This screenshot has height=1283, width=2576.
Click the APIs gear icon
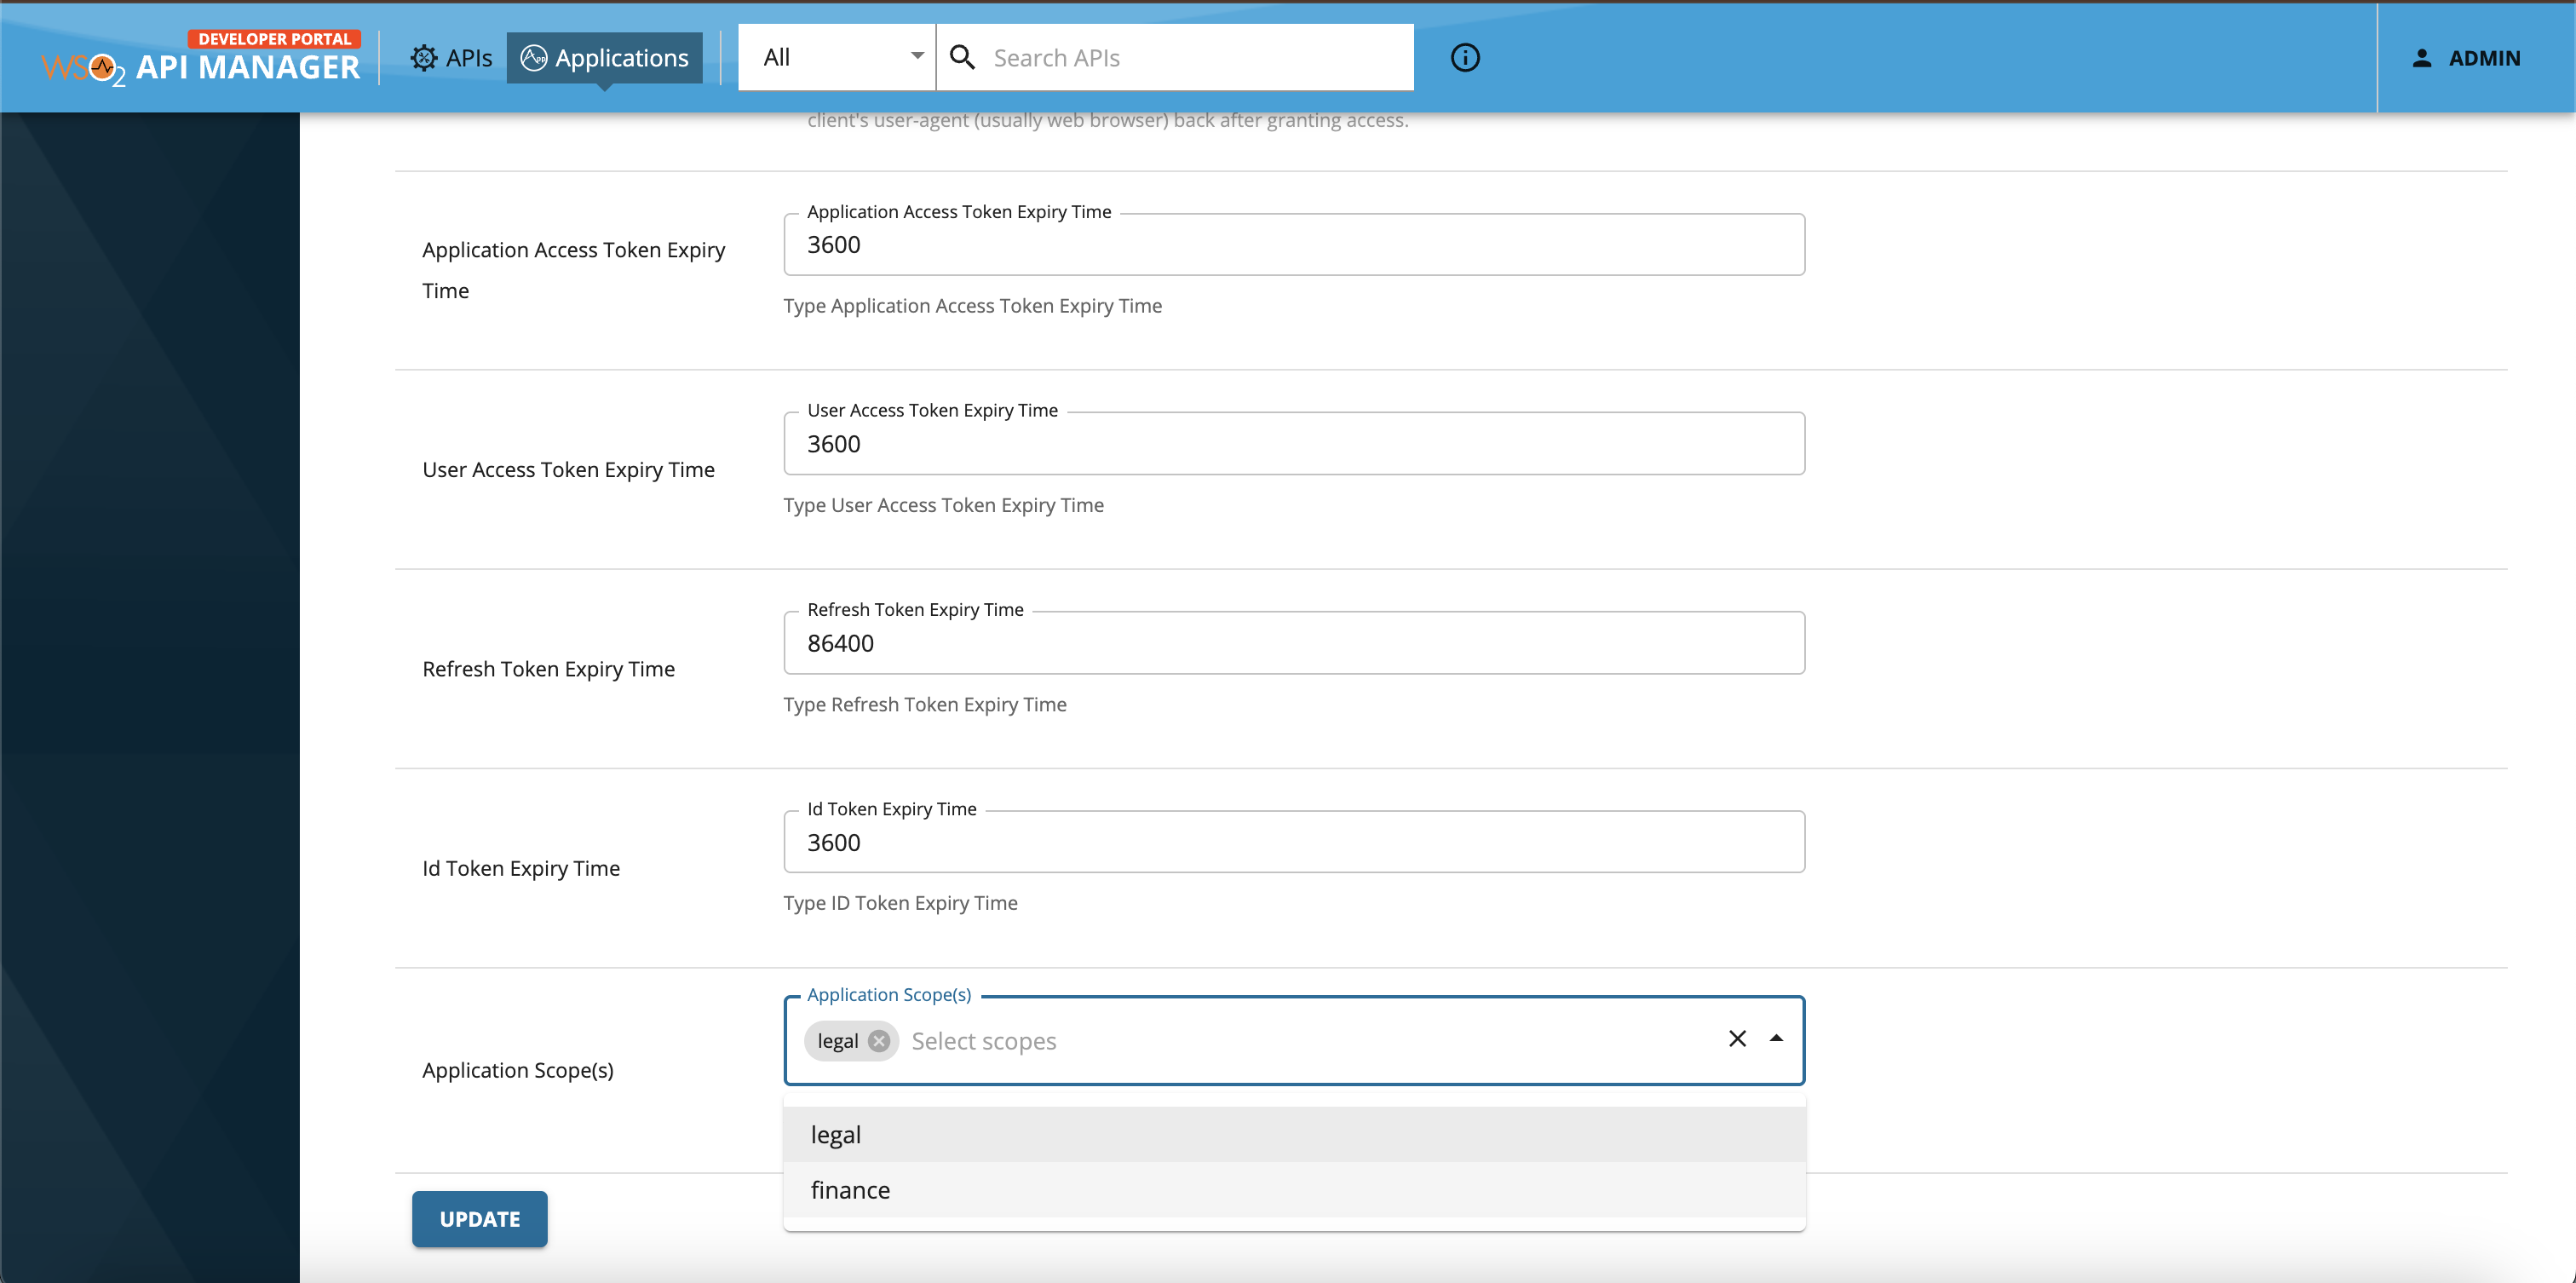pyautogui.click(x=424, y=57)
